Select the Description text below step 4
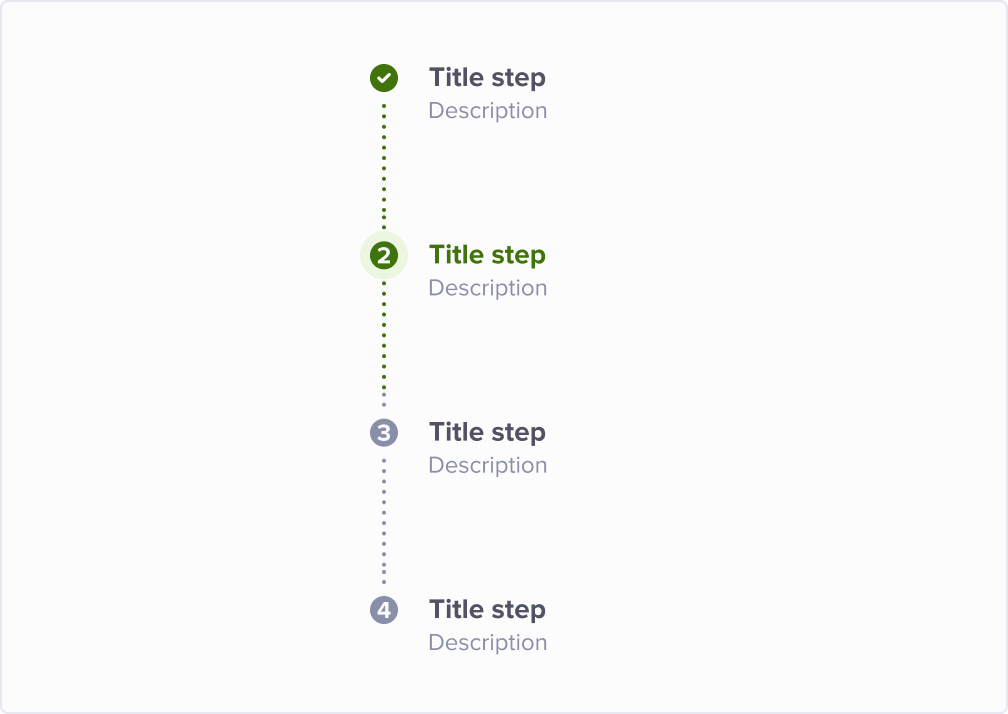The width and height of the screenshot is (1008, 714). (487, 643)
